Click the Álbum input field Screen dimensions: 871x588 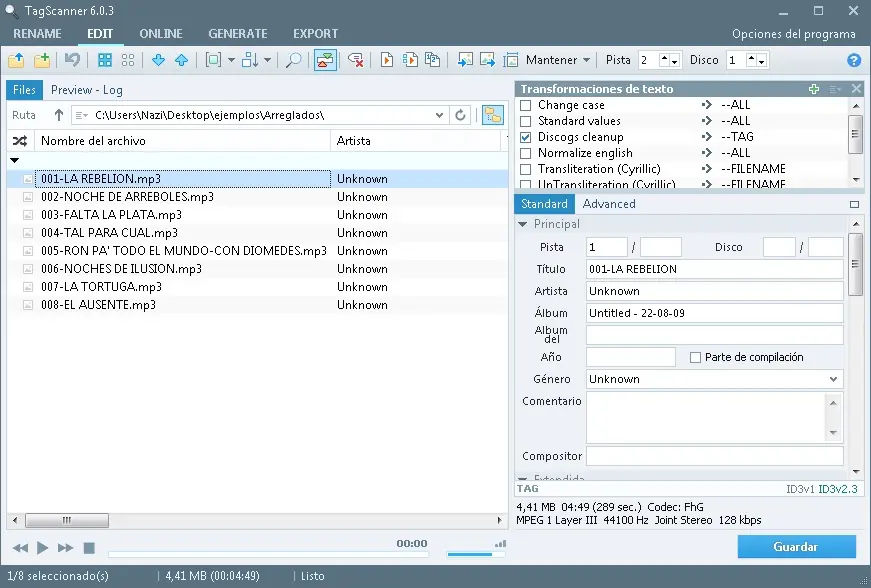click(x=714, y=313)
